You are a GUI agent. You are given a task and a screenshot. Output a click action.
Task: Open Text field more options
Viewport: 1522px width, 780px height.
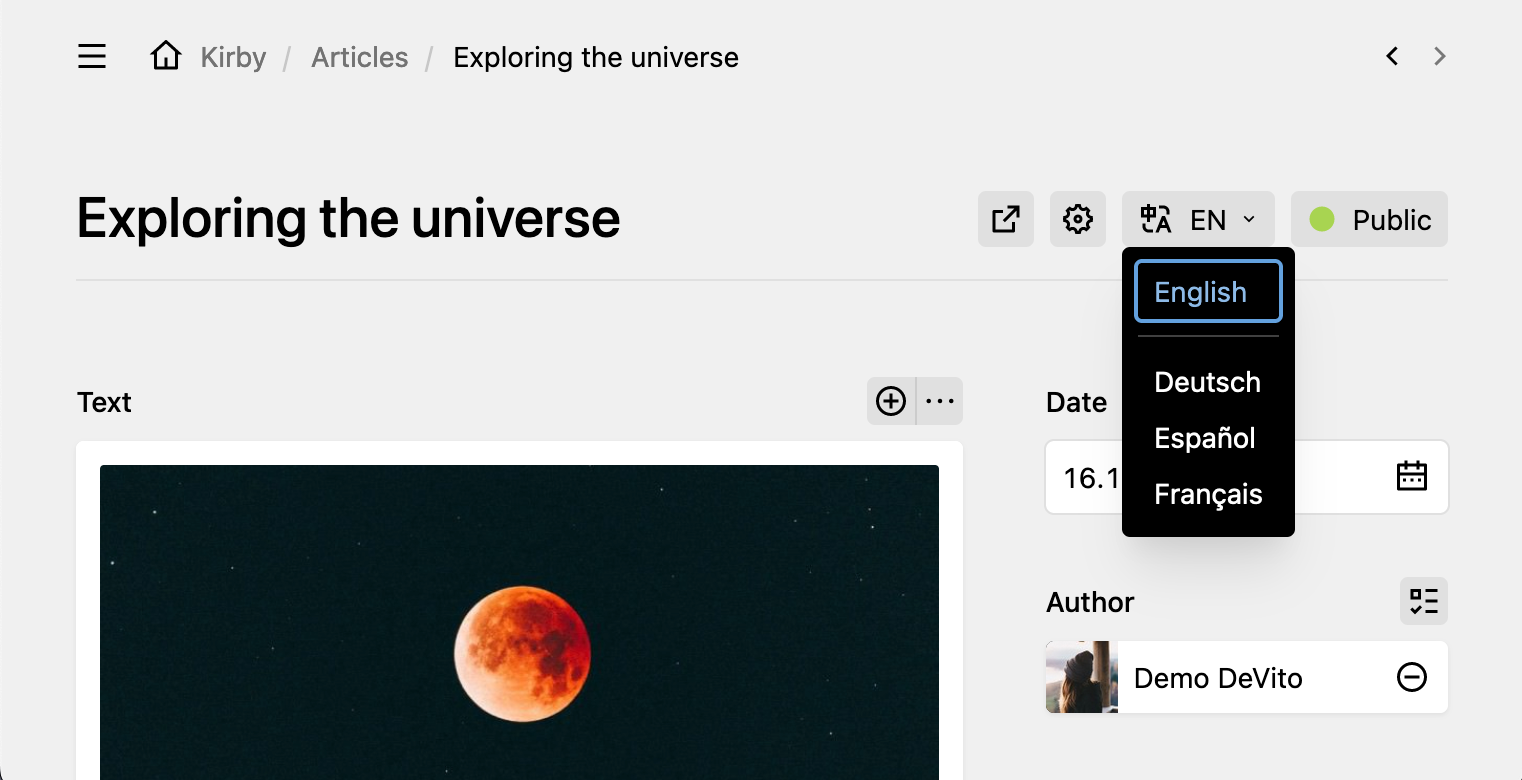click(940, 401)
